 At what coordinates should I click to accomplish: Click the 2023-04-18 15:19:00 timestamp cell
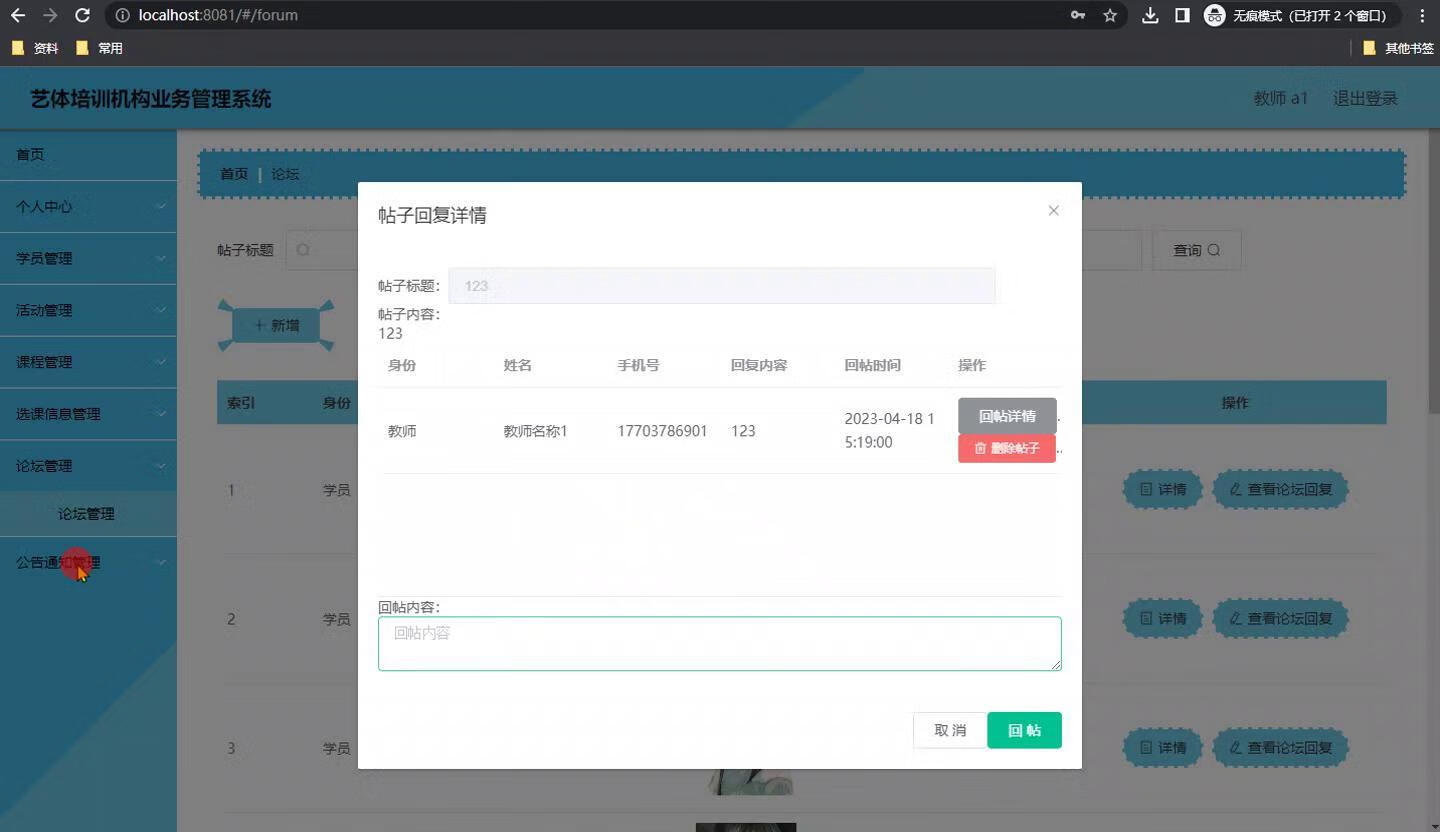[x=890, y=430]
